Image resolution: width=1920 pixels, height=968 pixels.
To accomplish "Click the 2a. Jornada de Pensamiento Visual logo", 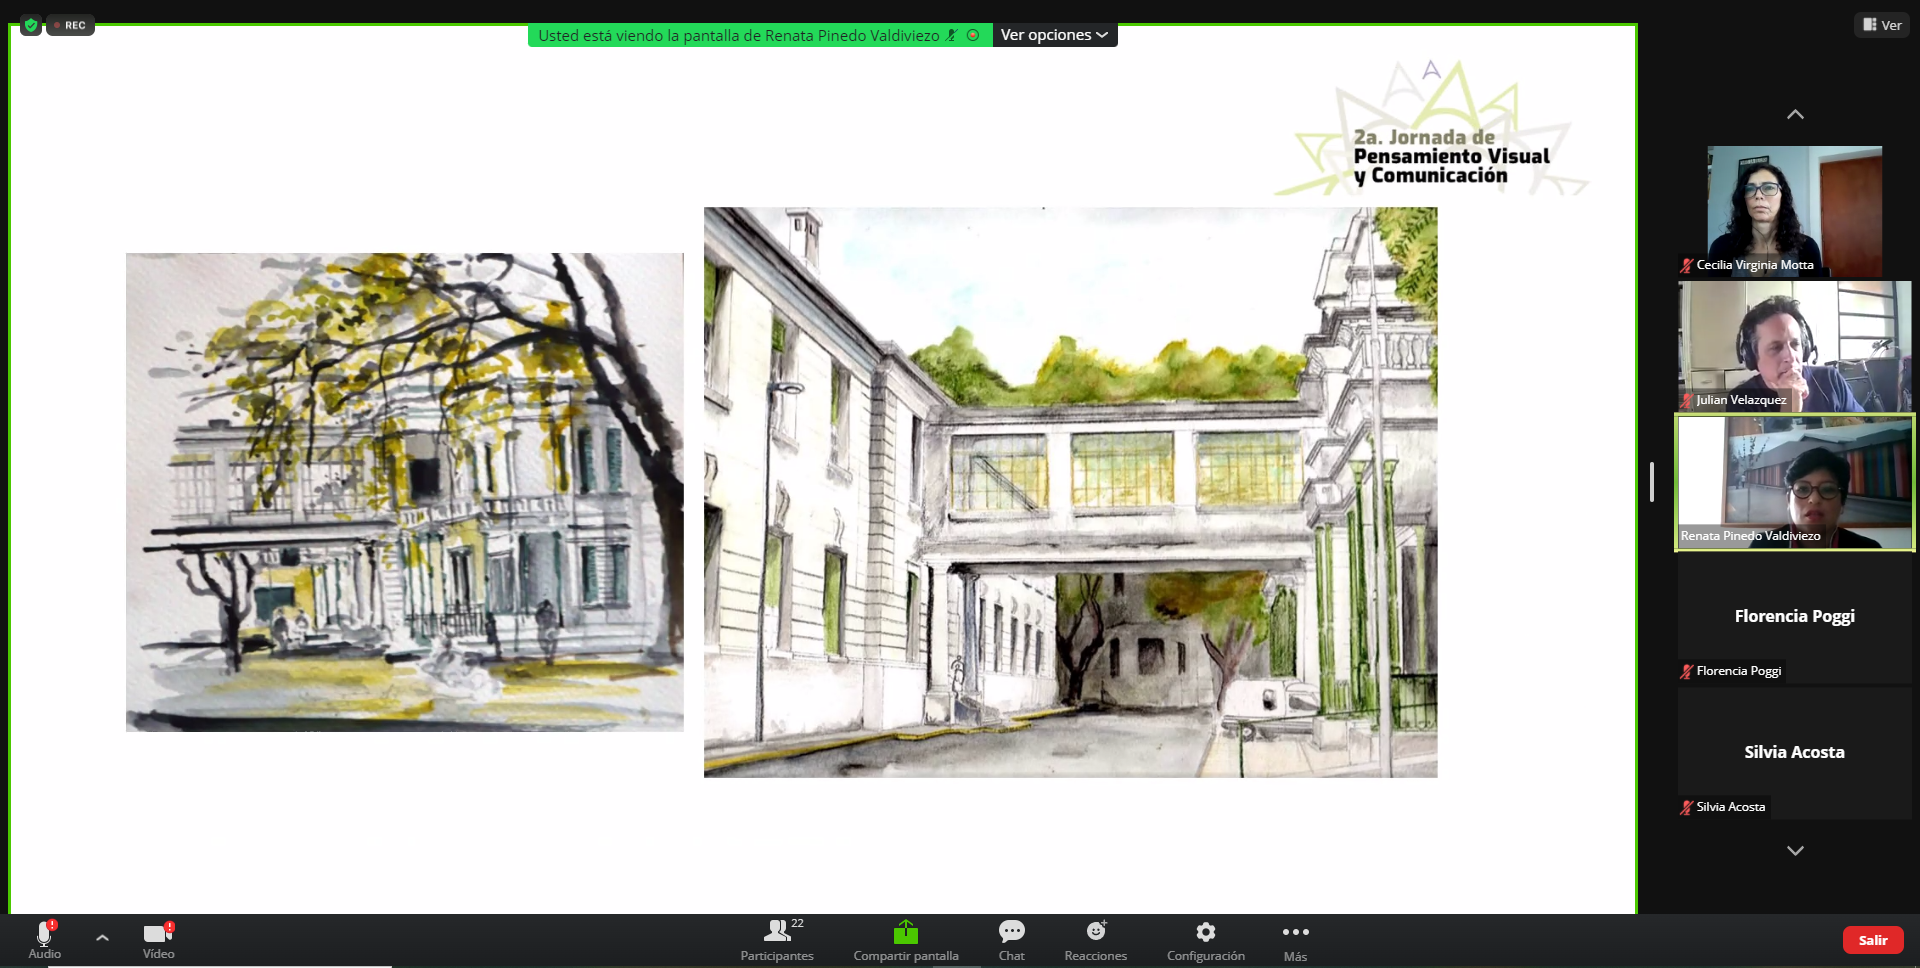I will (x=1431, y=128).
